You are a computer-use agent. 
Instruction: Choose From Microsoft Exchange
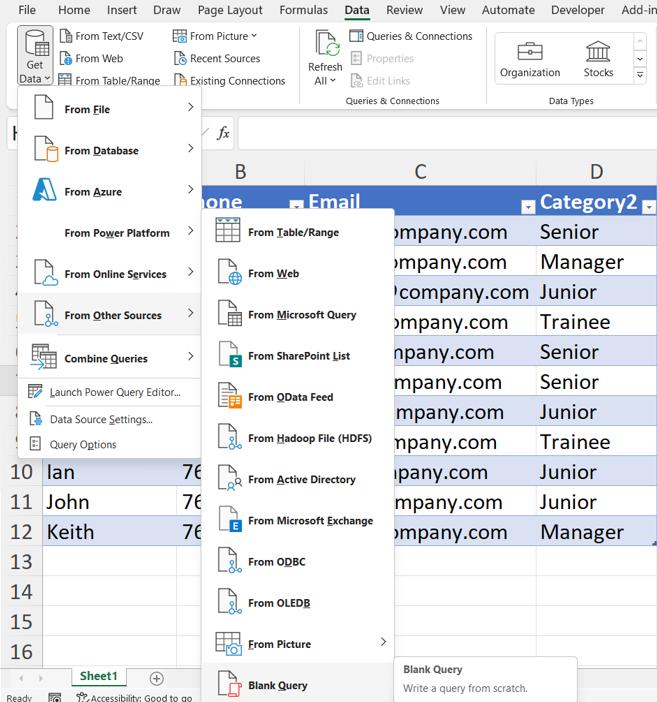(x=297, y=520)
